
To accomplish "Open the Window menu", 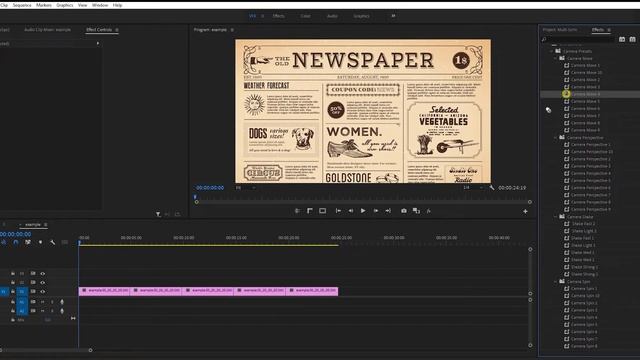I will click(100, 5).
